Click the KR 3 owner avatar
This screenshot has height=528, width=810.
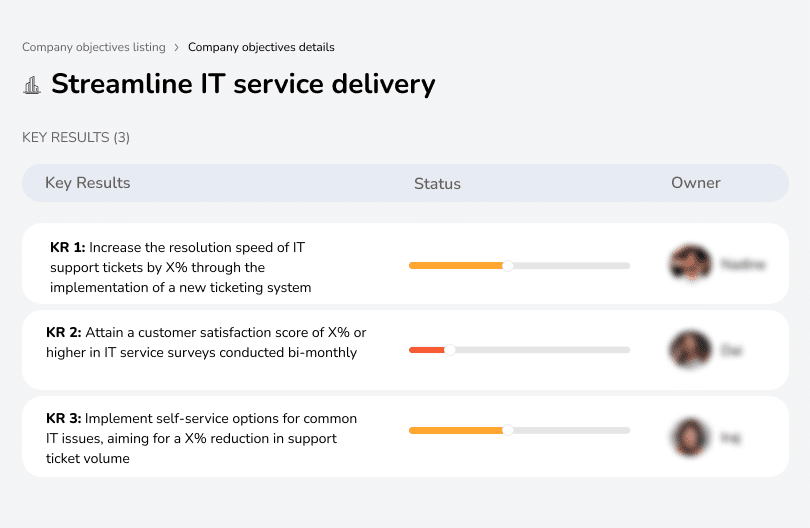(691, 437)
